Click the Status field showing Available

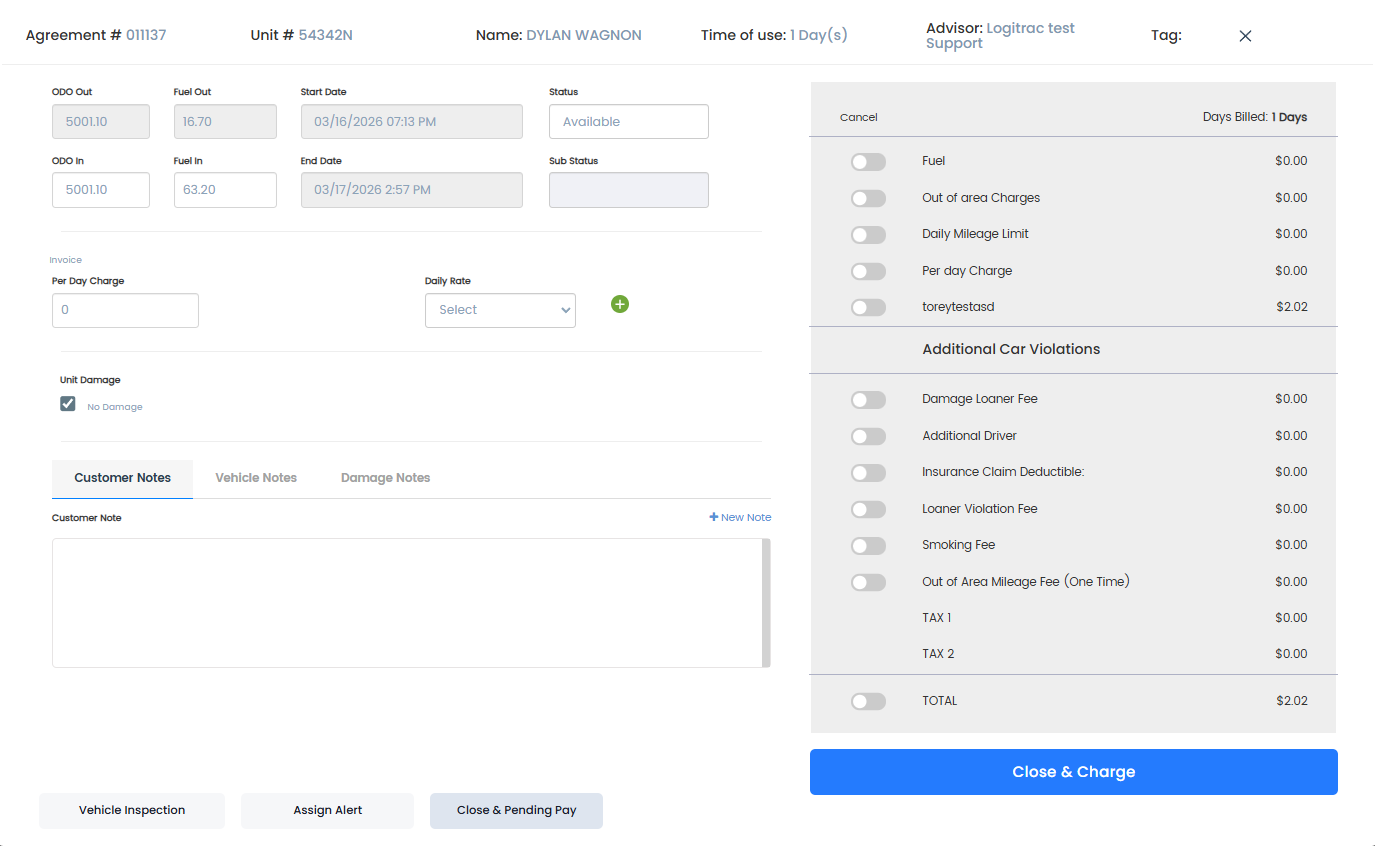[629, 122]
